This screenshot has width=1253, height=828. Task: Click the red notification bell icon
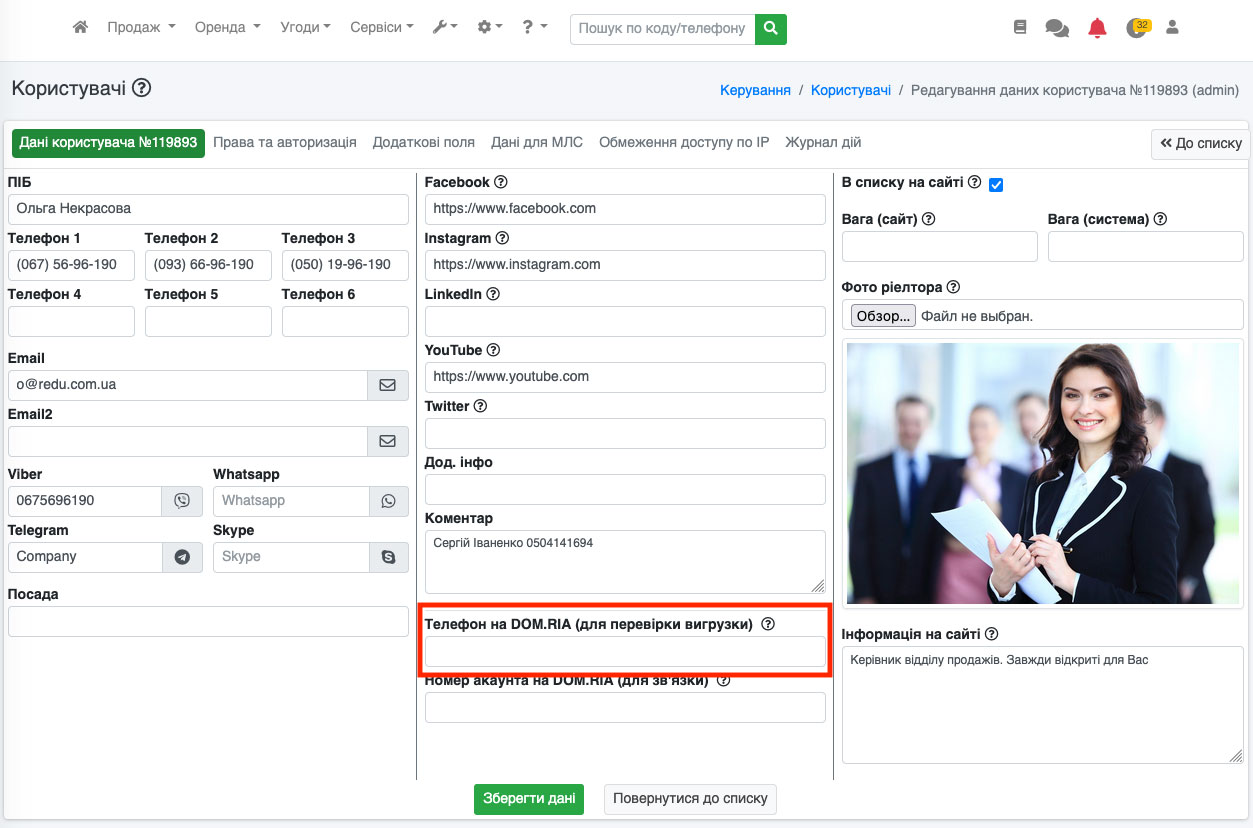click(x=1097, y=28)
